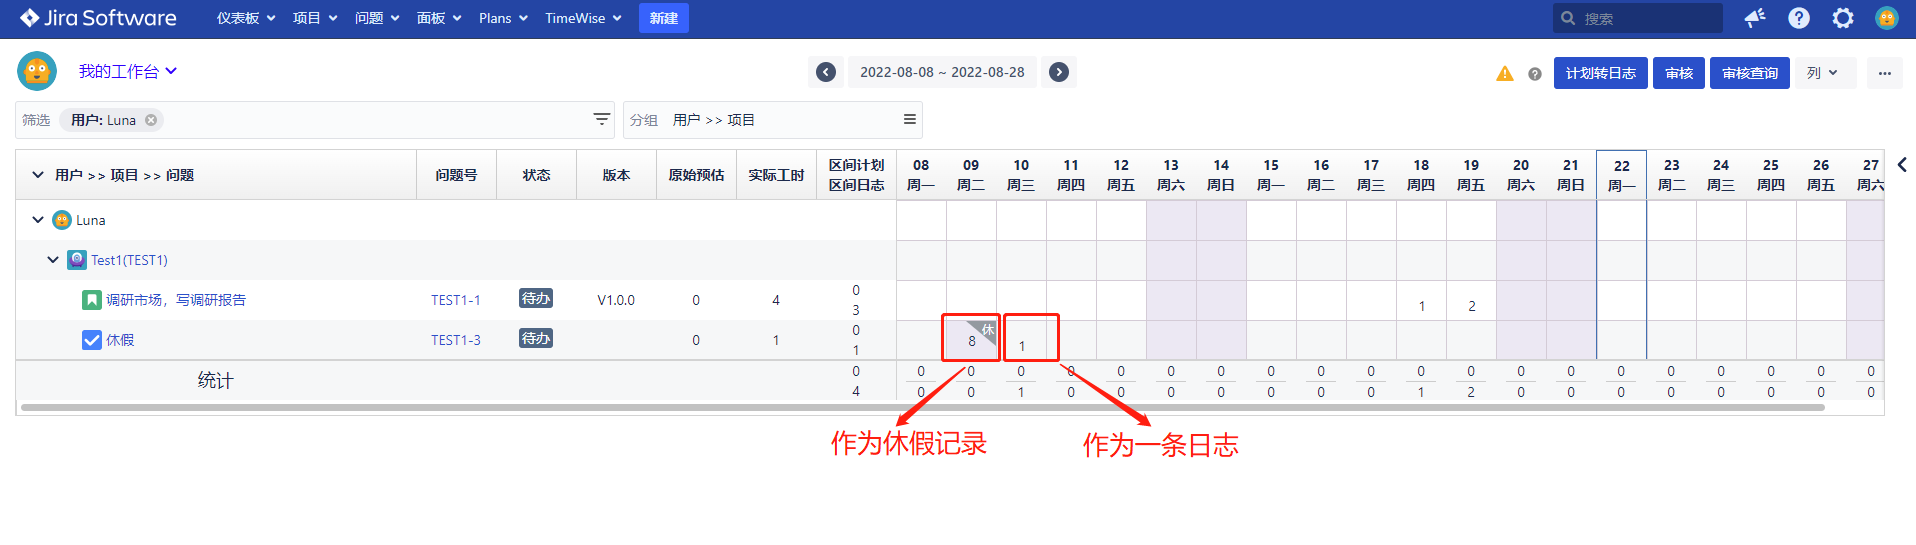The image size is (1916, 545).
Task: Click the 新建 button
Action: click(x=663, y=18)
